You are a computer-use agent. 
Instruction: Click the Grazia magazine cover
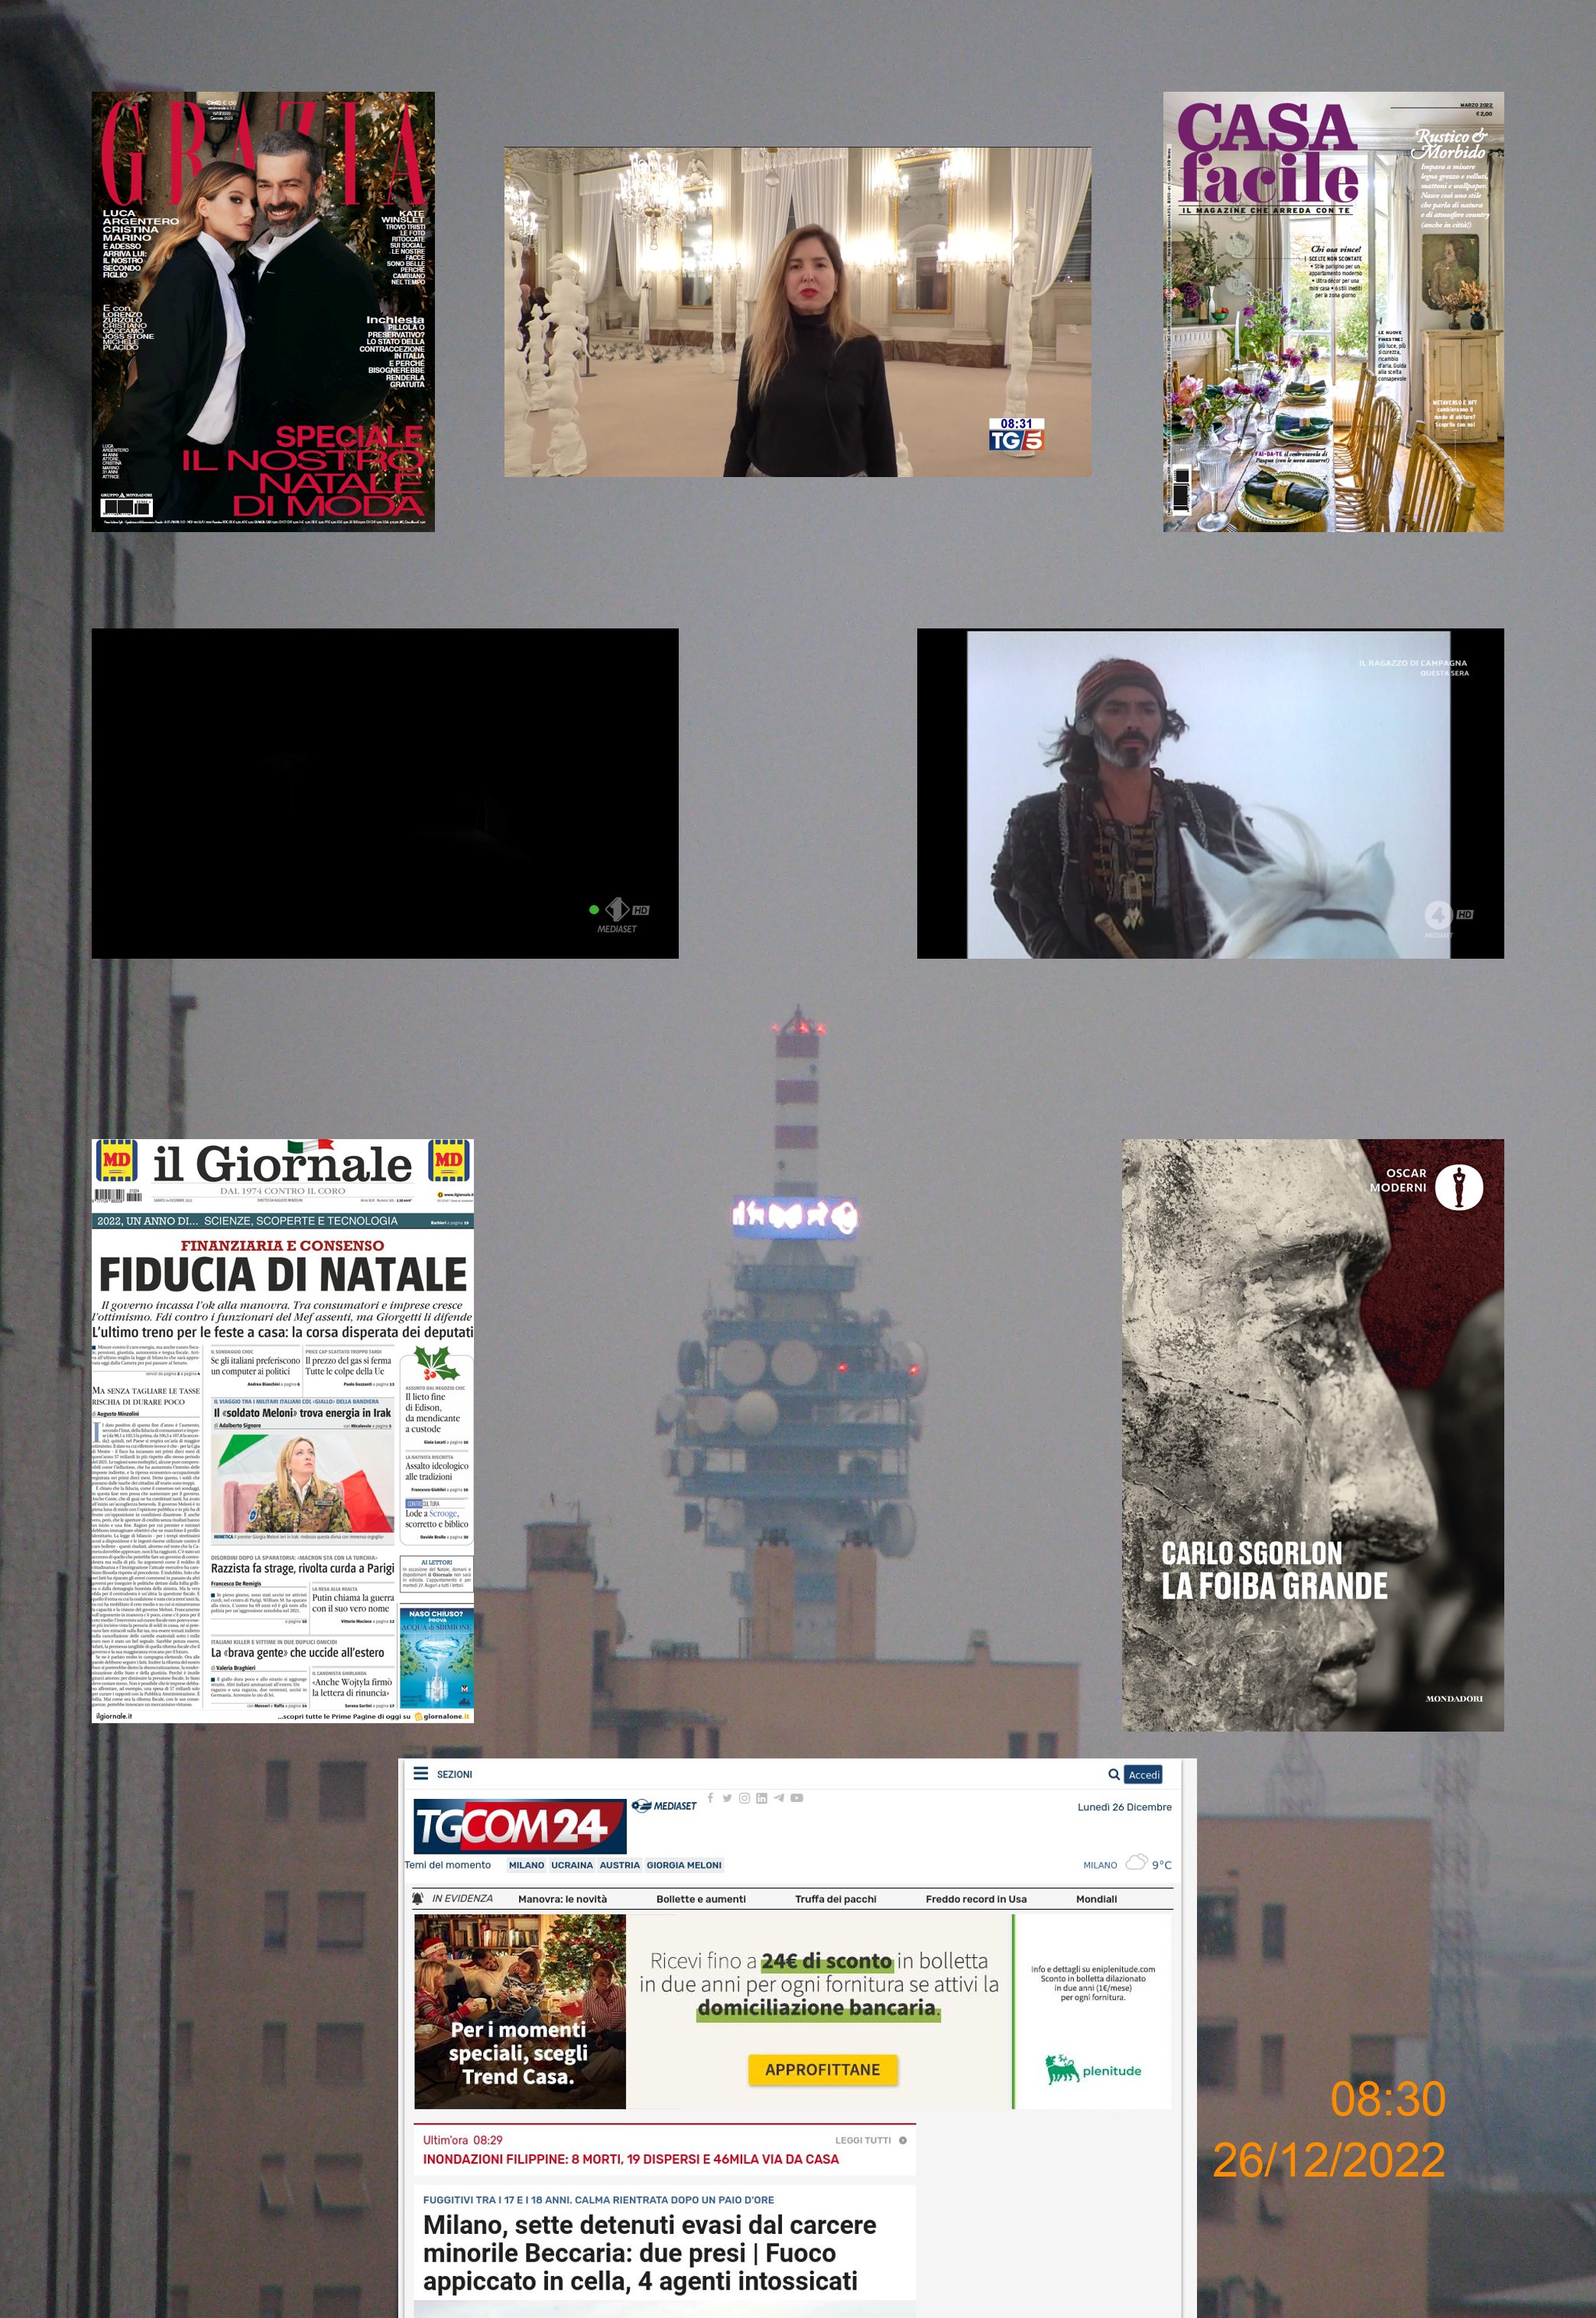click(263, 311)
